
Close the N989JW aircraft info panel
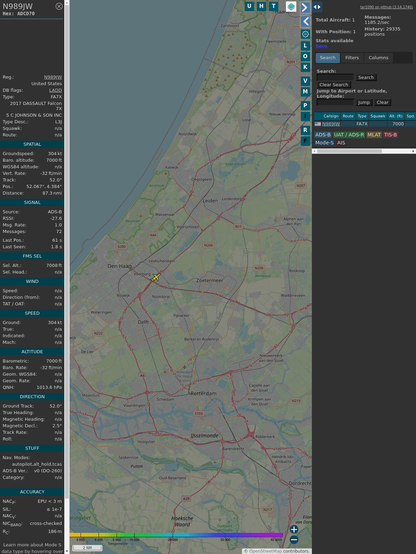coord(59,6)
